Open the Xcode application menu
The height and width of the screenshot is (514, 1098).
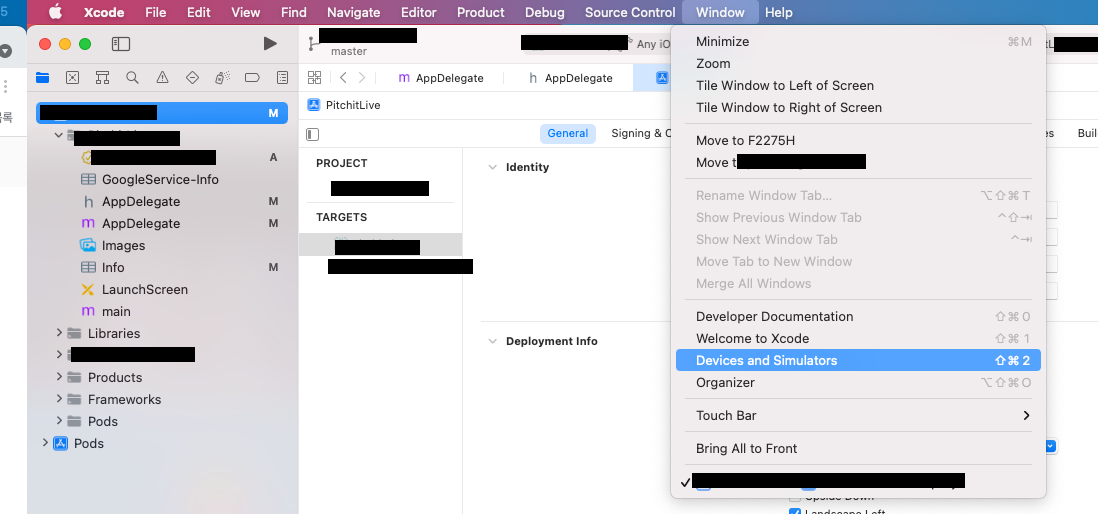pyautogui.click(x=104, y=12)
